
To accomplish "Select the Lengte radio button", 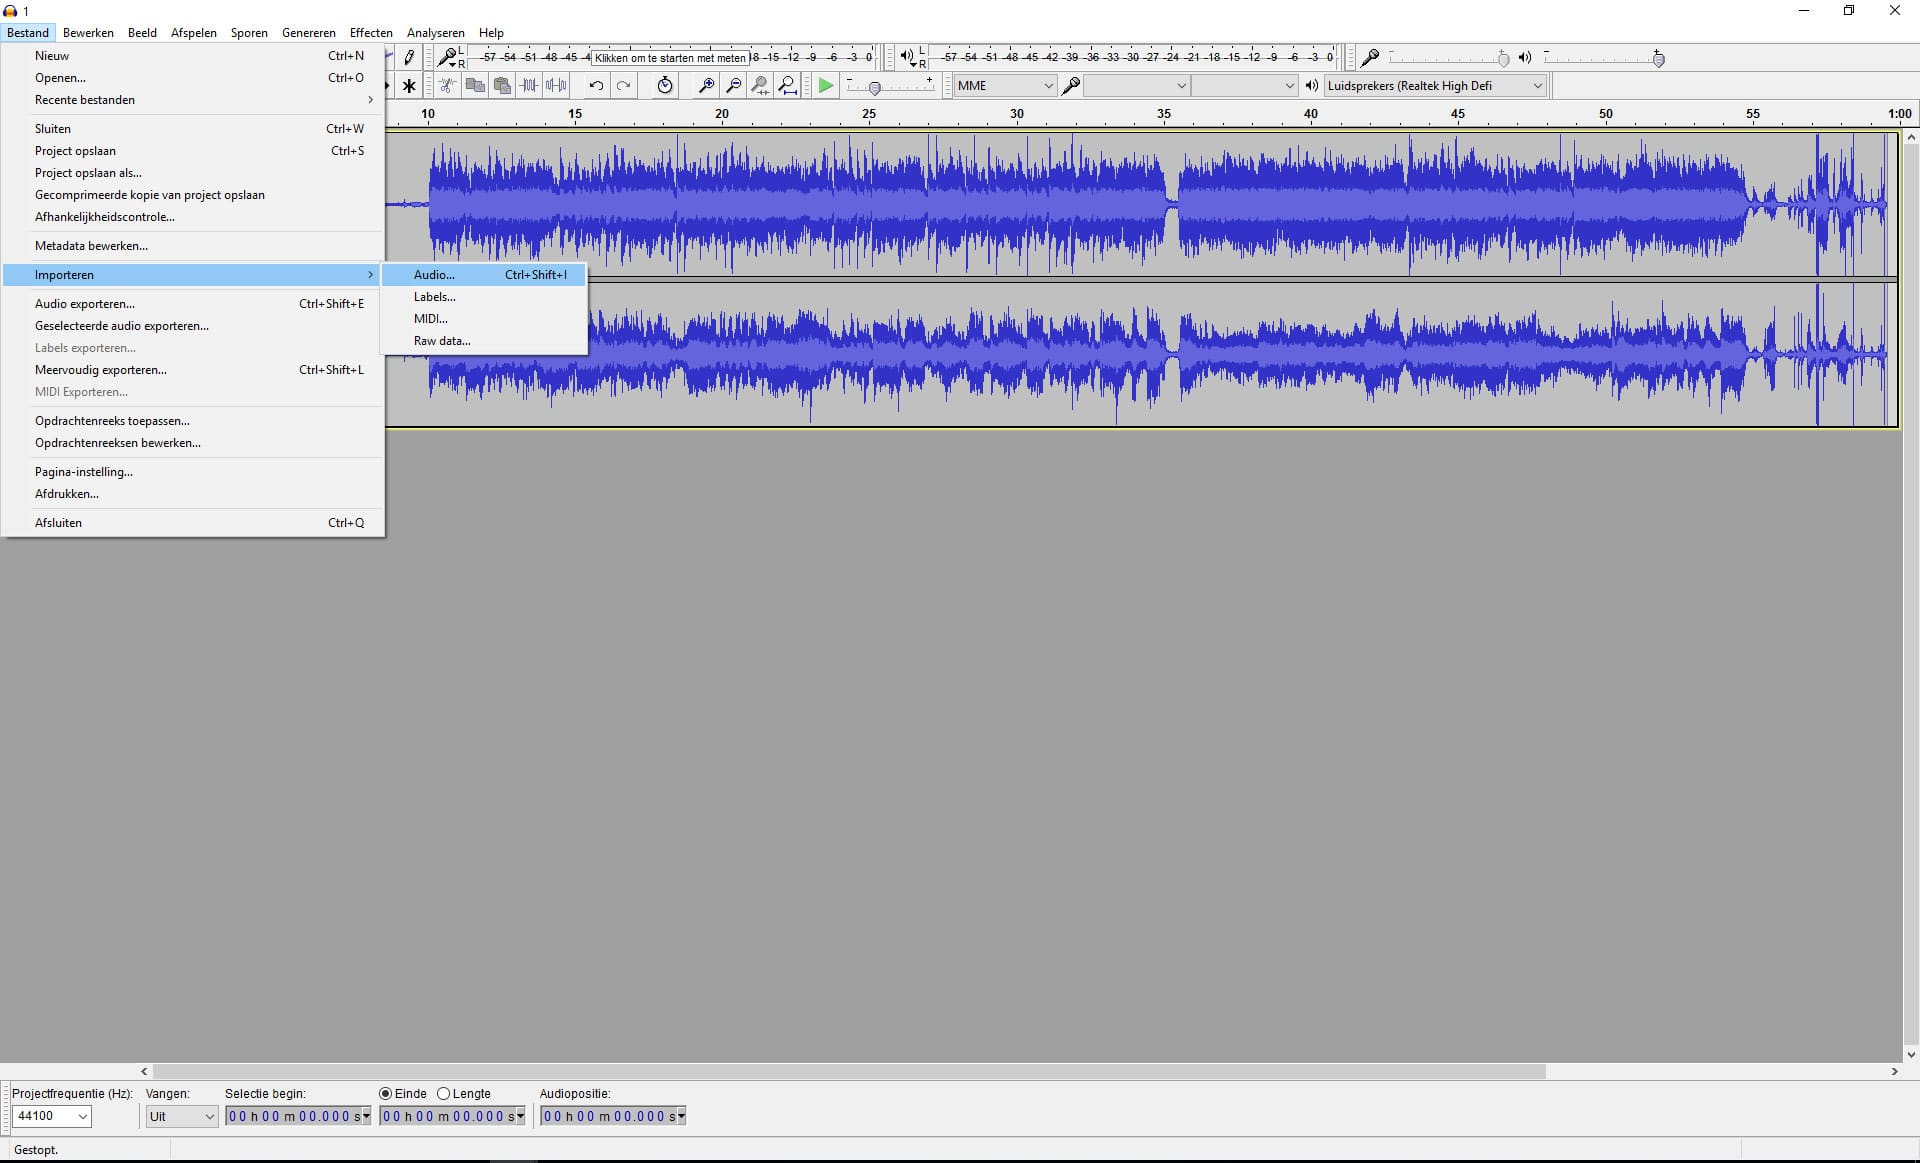I will coord(444,1094).
